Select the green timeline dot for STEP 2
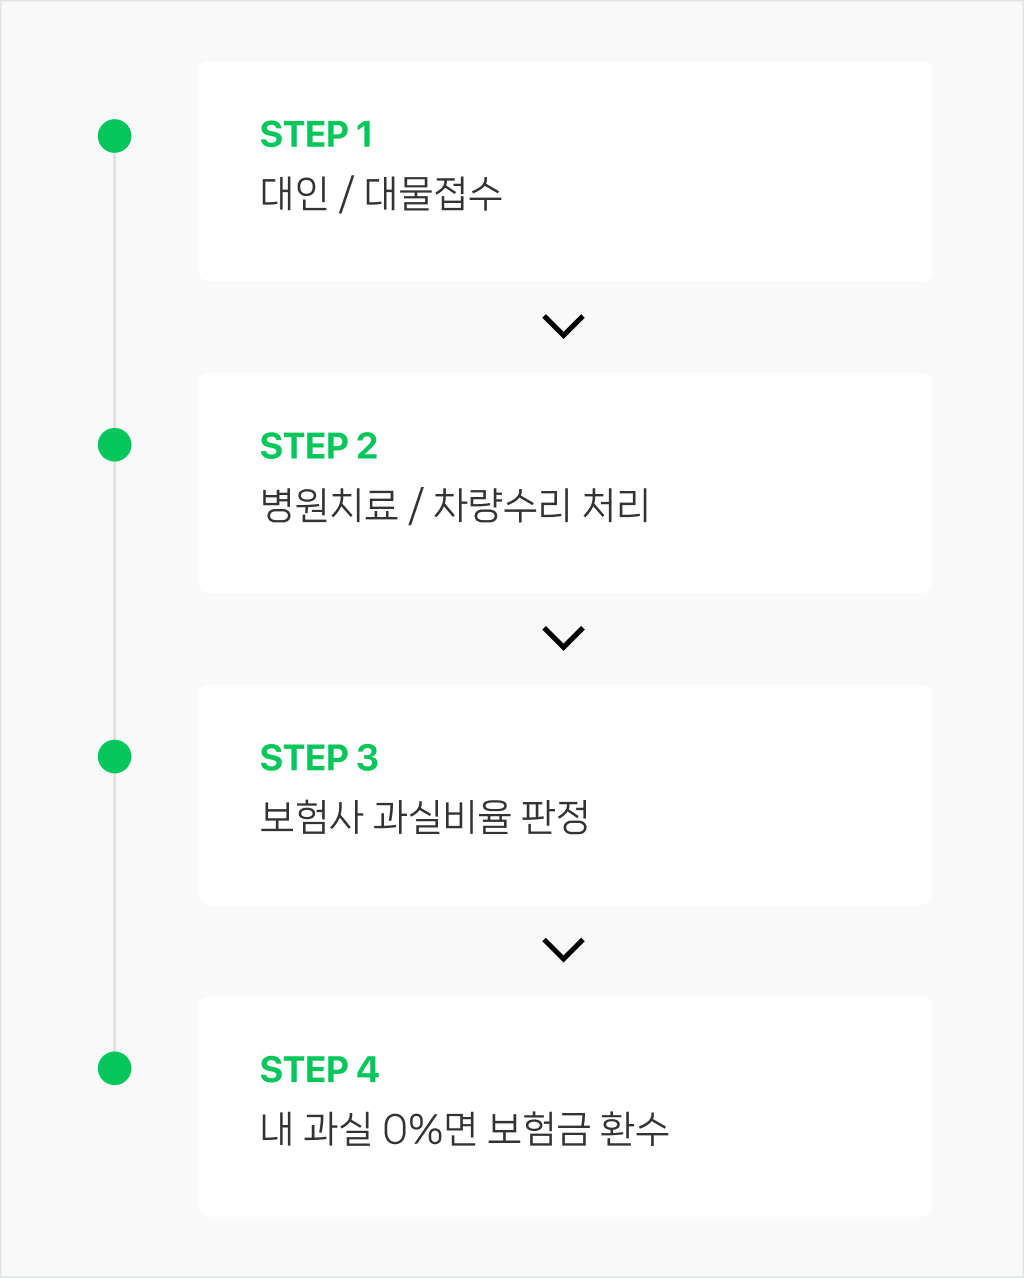Viewport: 1024px width, 1278px height. click(x=115, y=445)
